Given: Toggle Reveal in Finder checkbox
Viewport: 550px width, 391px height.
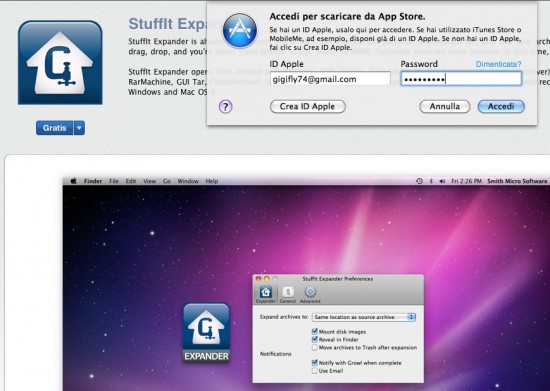Looking at the screenshot, I should click(314, 339).
